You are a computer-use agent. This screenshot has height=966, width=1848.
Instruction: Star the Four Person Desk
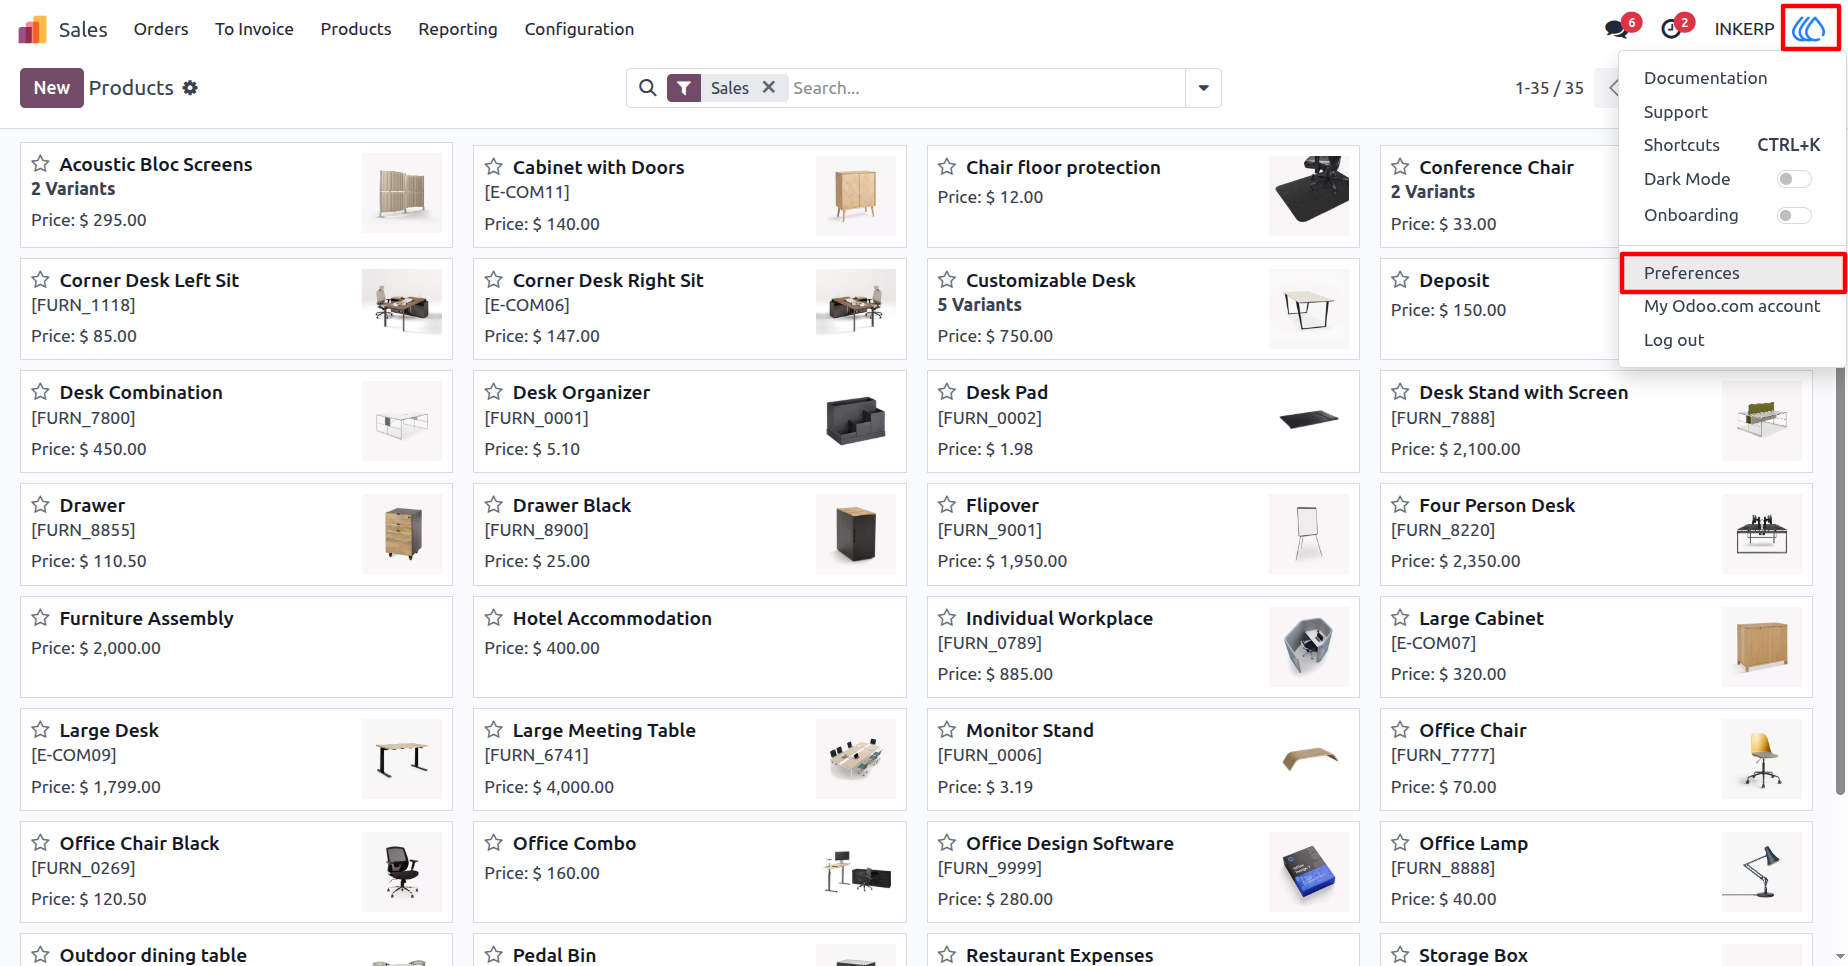(x=1400, y=505)
